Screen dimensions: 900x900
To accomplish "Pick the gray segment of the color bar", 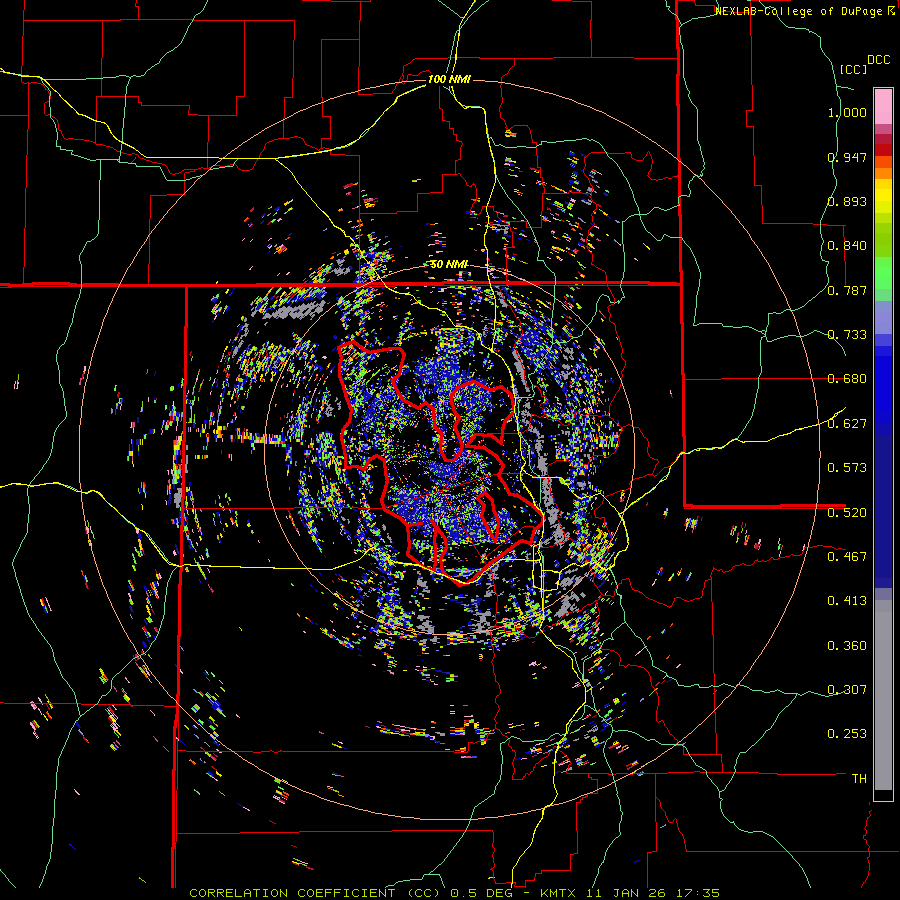I will [883, 695].
